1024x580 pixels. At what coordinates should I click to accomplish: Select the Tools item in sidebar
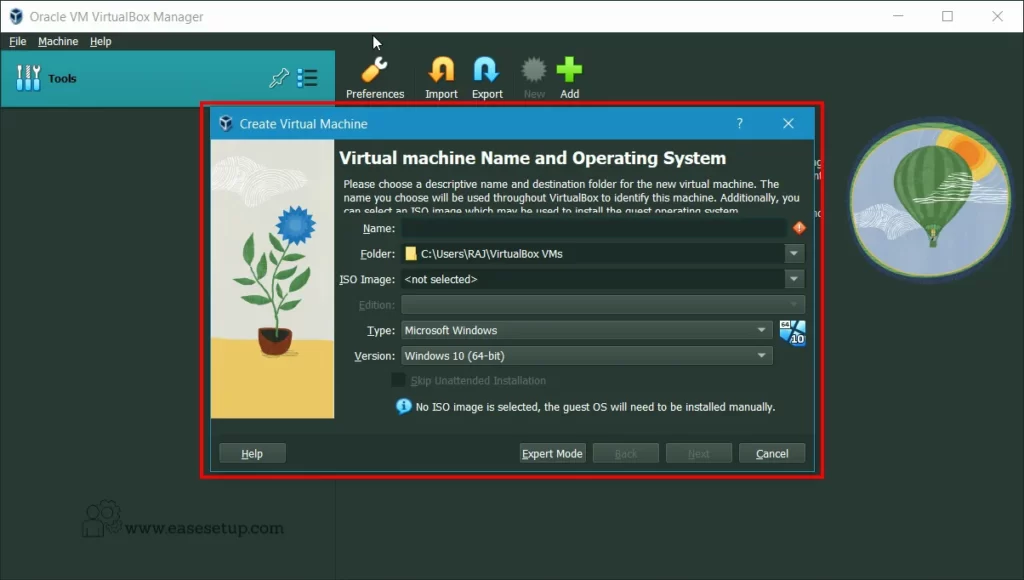(168, 78)
